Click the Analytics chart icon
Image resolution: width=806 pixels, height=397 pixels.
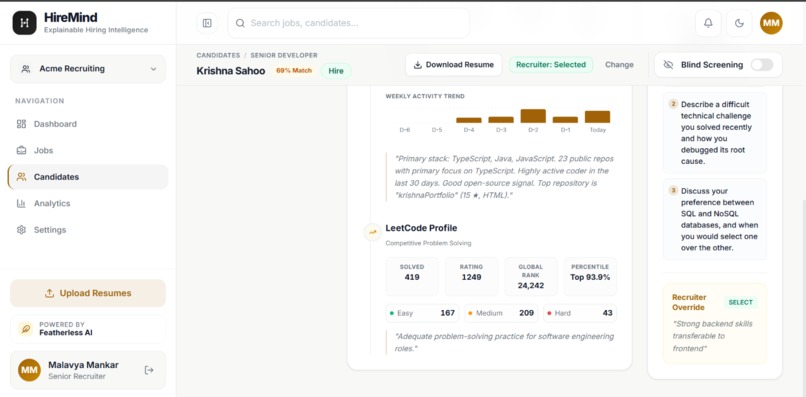tap(21, 204)
